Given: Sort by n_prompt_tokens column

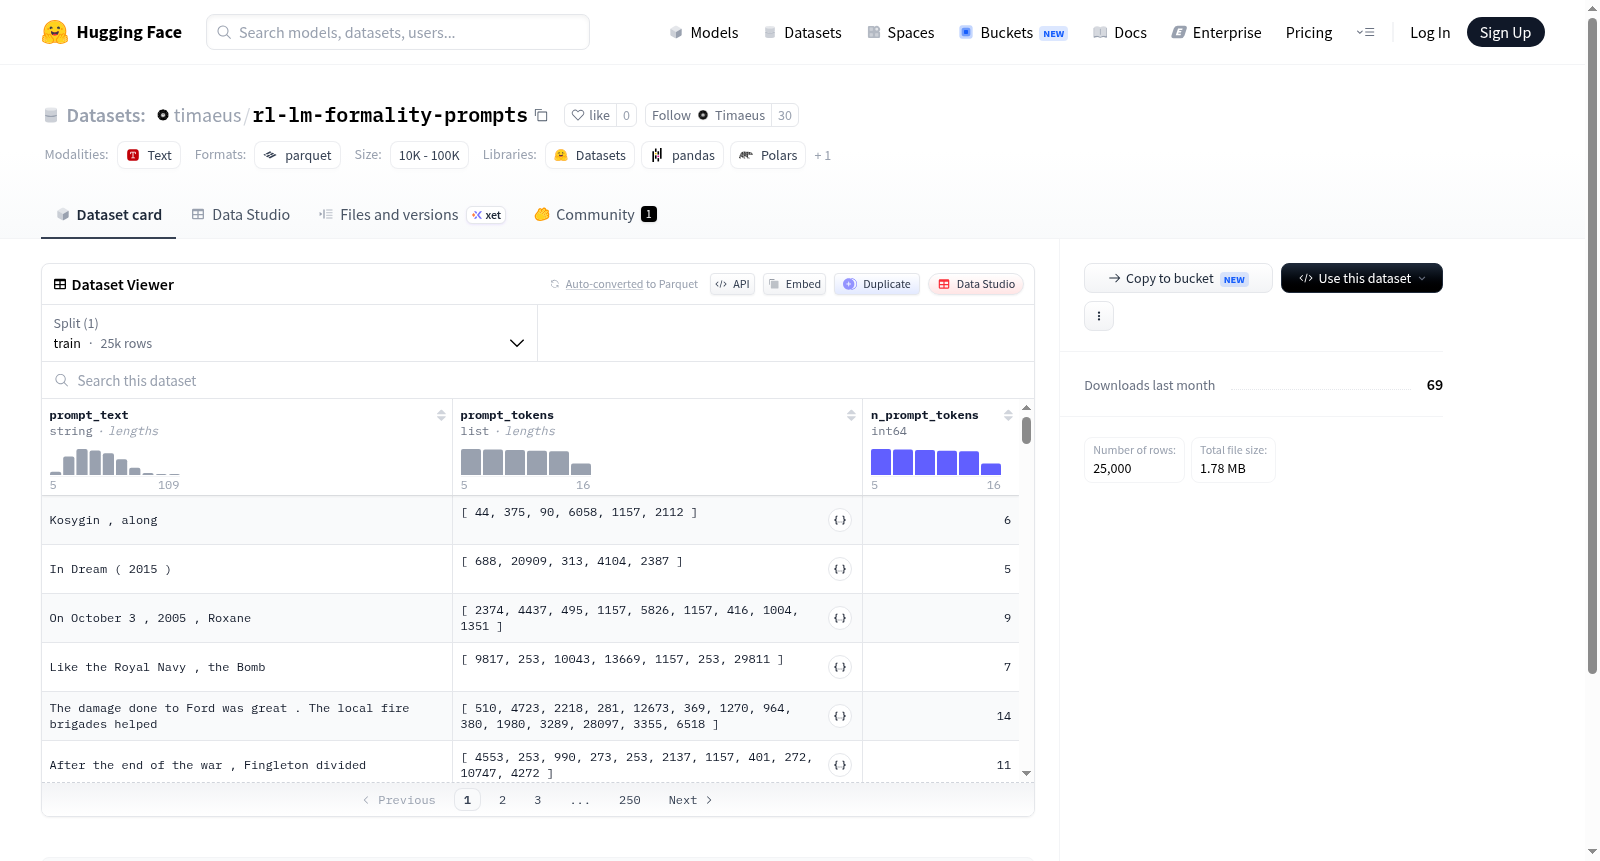Looking at the screenshot, I should [x=1008, y=415].
